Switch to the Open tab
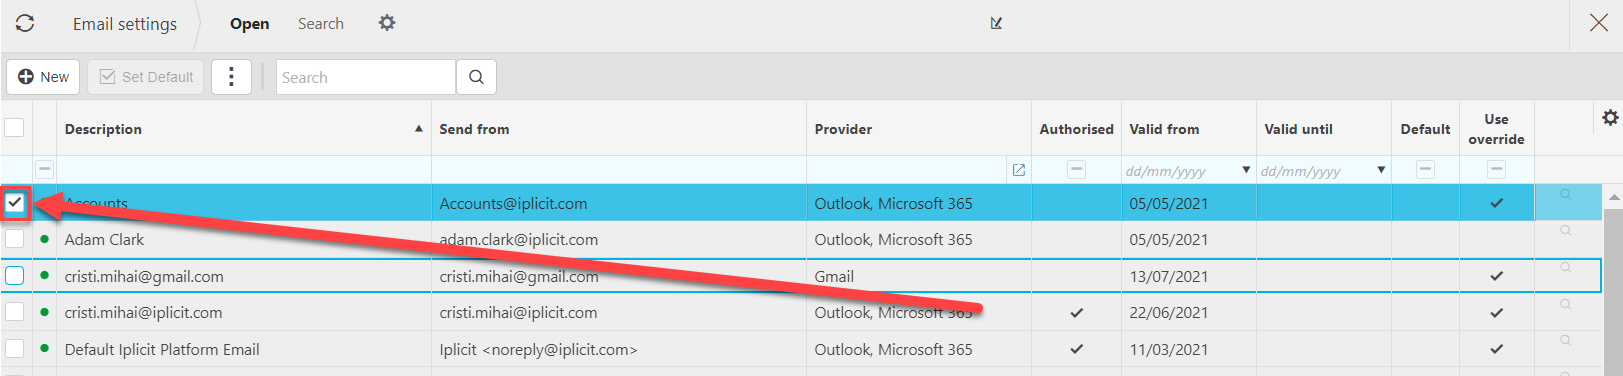Image resolution: width=1623 pixels, height=376 pixels. [249, 24]
